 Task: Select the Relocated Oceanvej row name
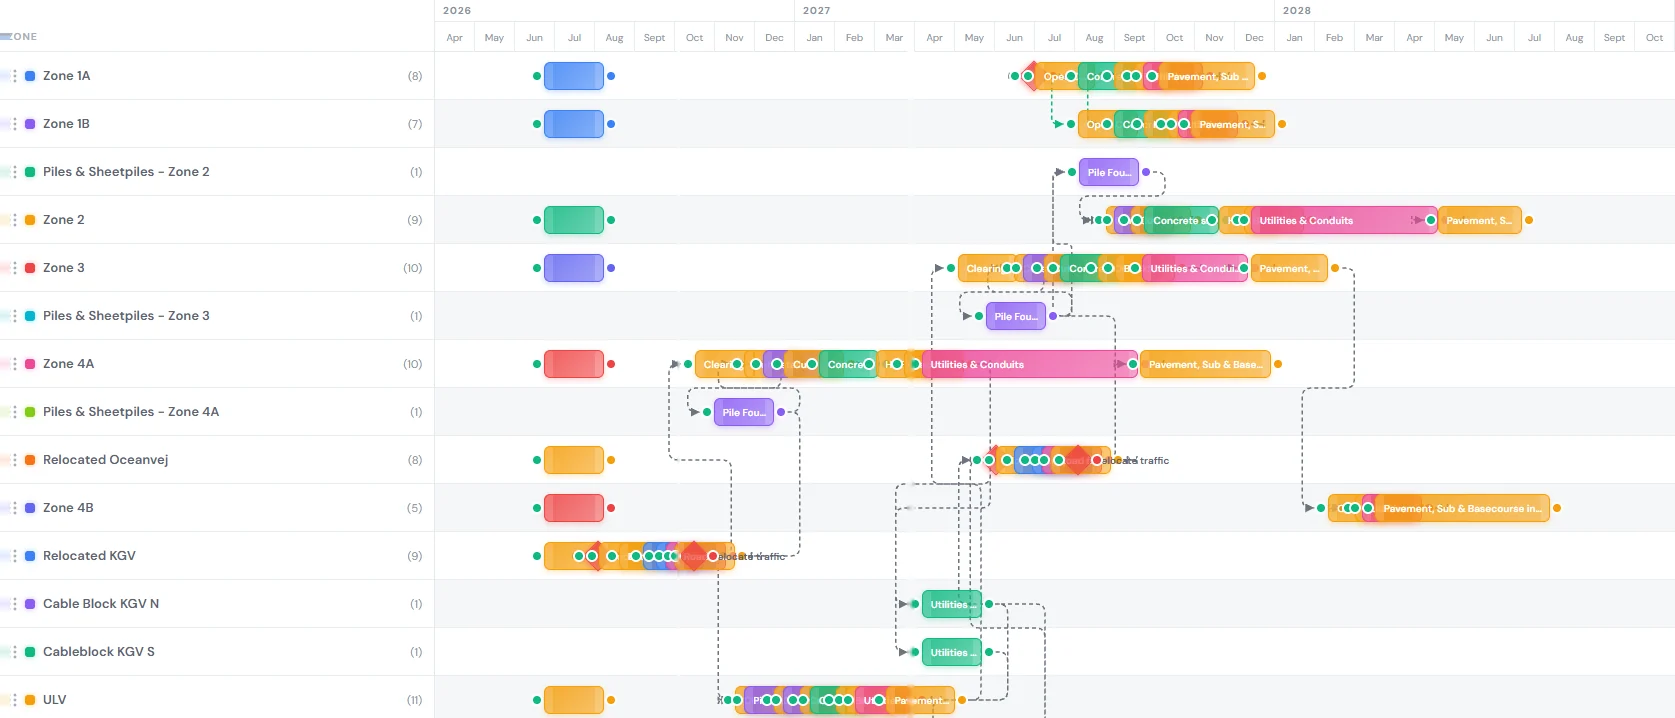(x=105, y=460)
